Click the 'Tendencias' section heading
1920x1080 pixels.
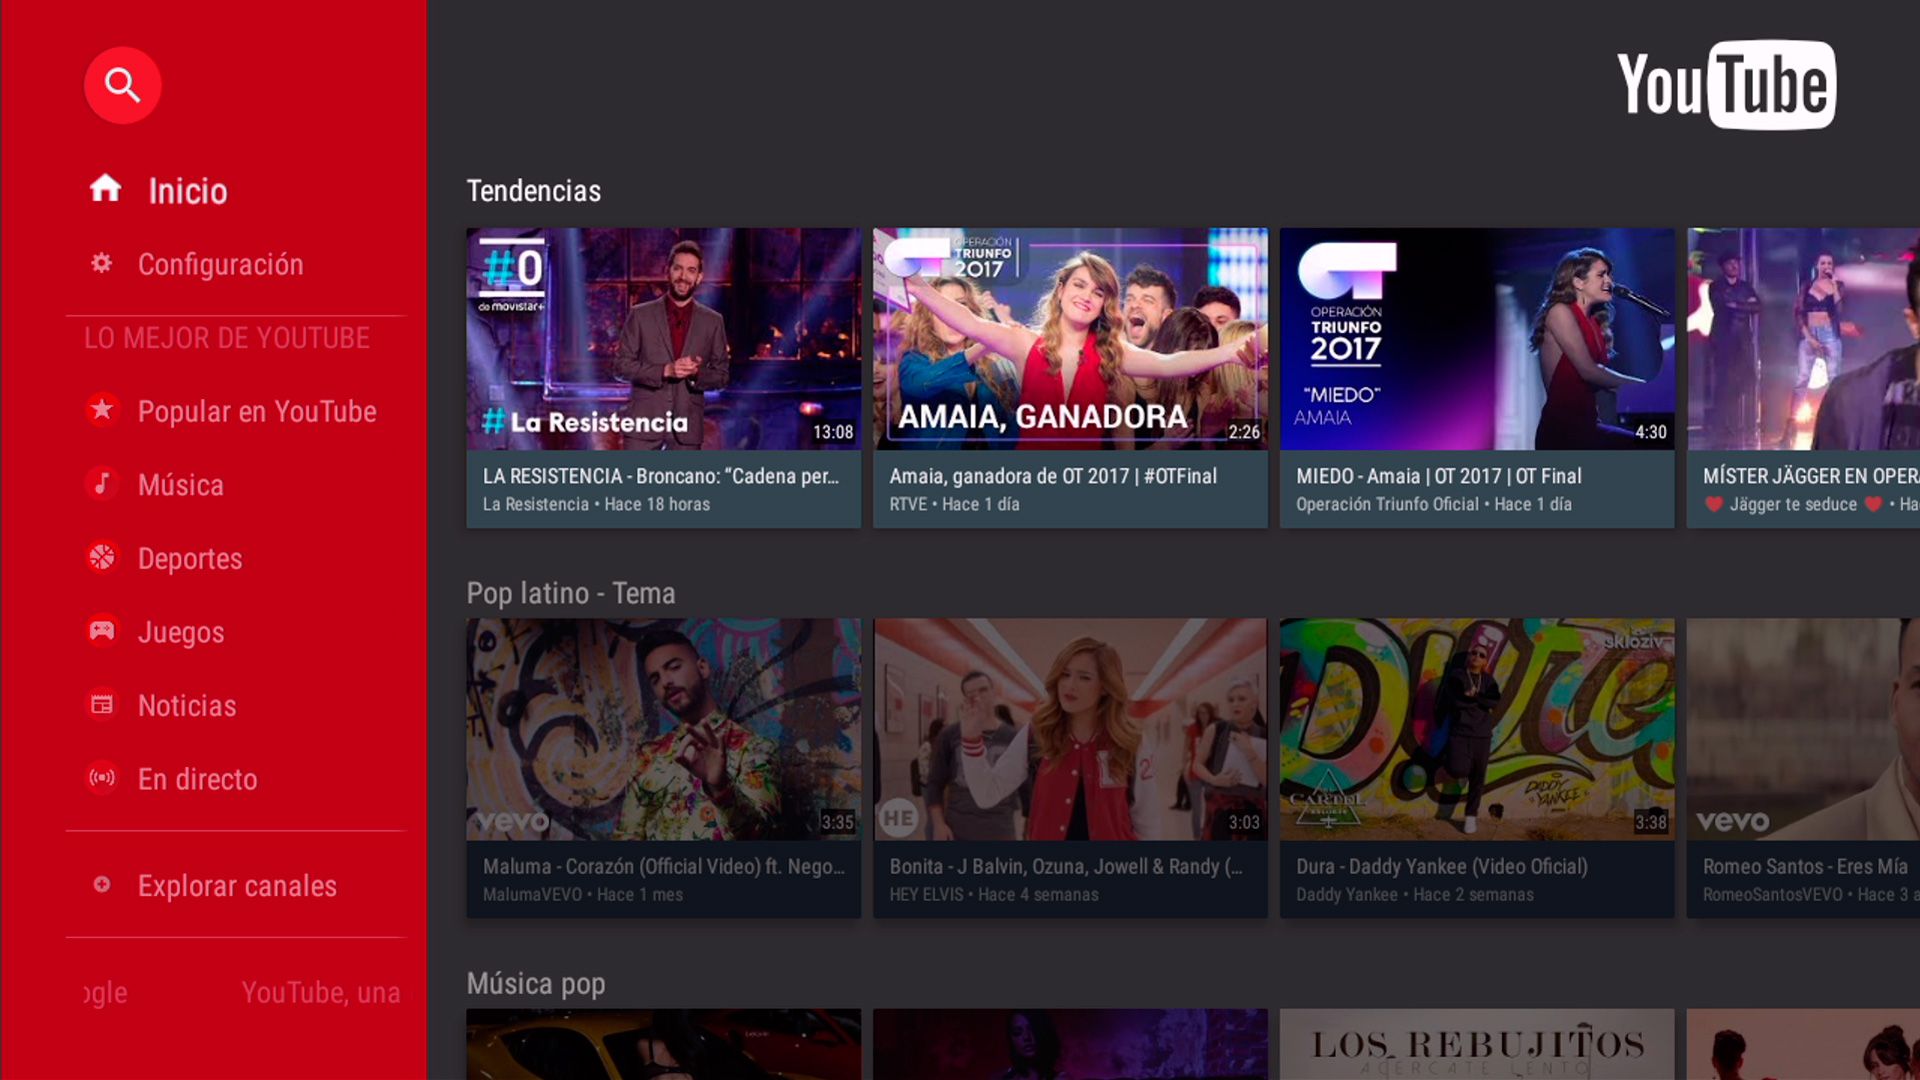coord(534,191)
